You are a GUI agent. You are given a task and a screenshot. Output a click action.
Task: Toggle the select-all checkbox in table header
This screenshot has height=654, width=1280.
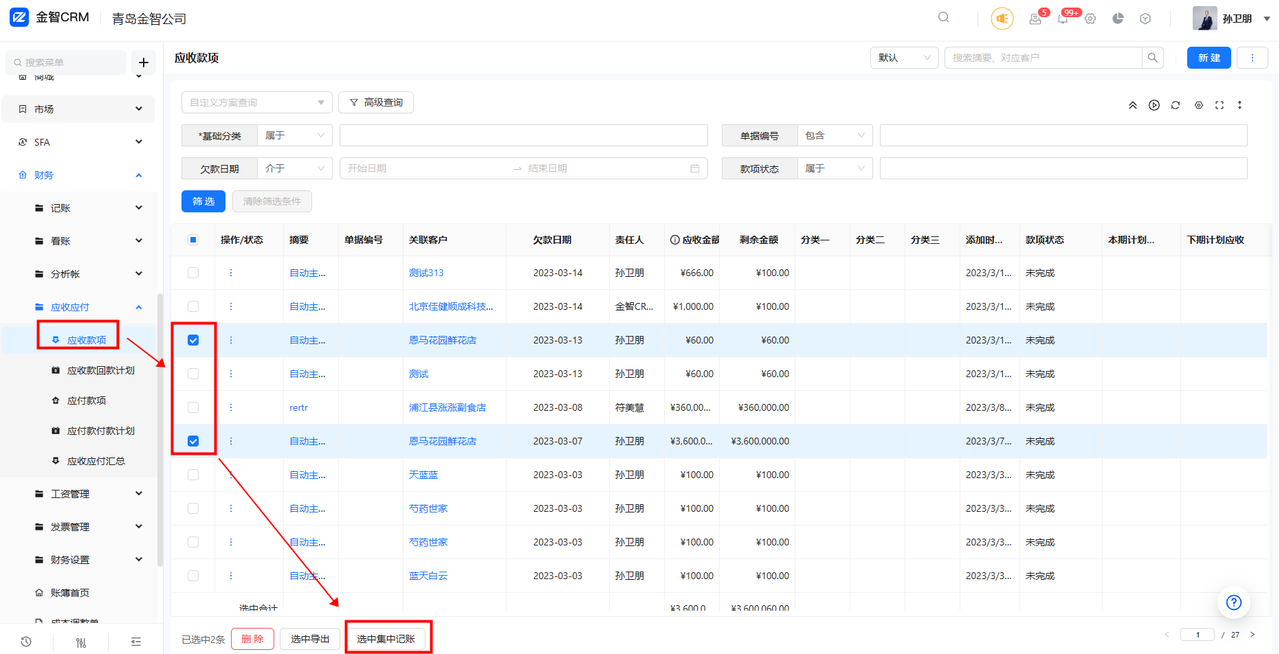click(193, 240)
